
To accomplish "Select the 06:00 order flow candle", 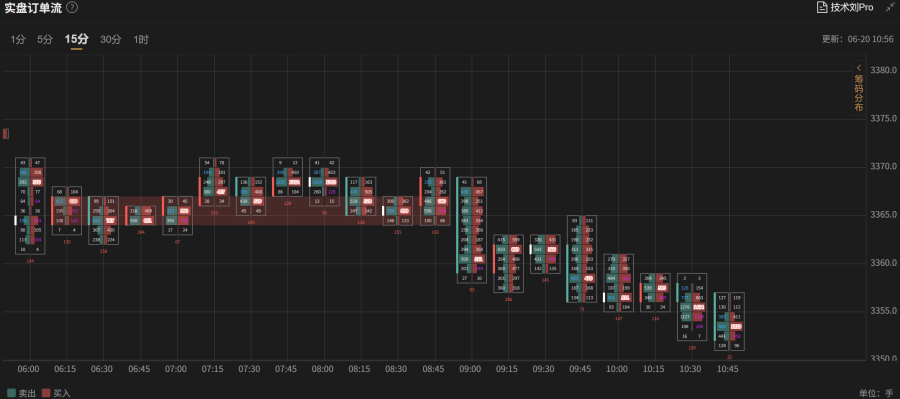I will (x=30, y=206).
